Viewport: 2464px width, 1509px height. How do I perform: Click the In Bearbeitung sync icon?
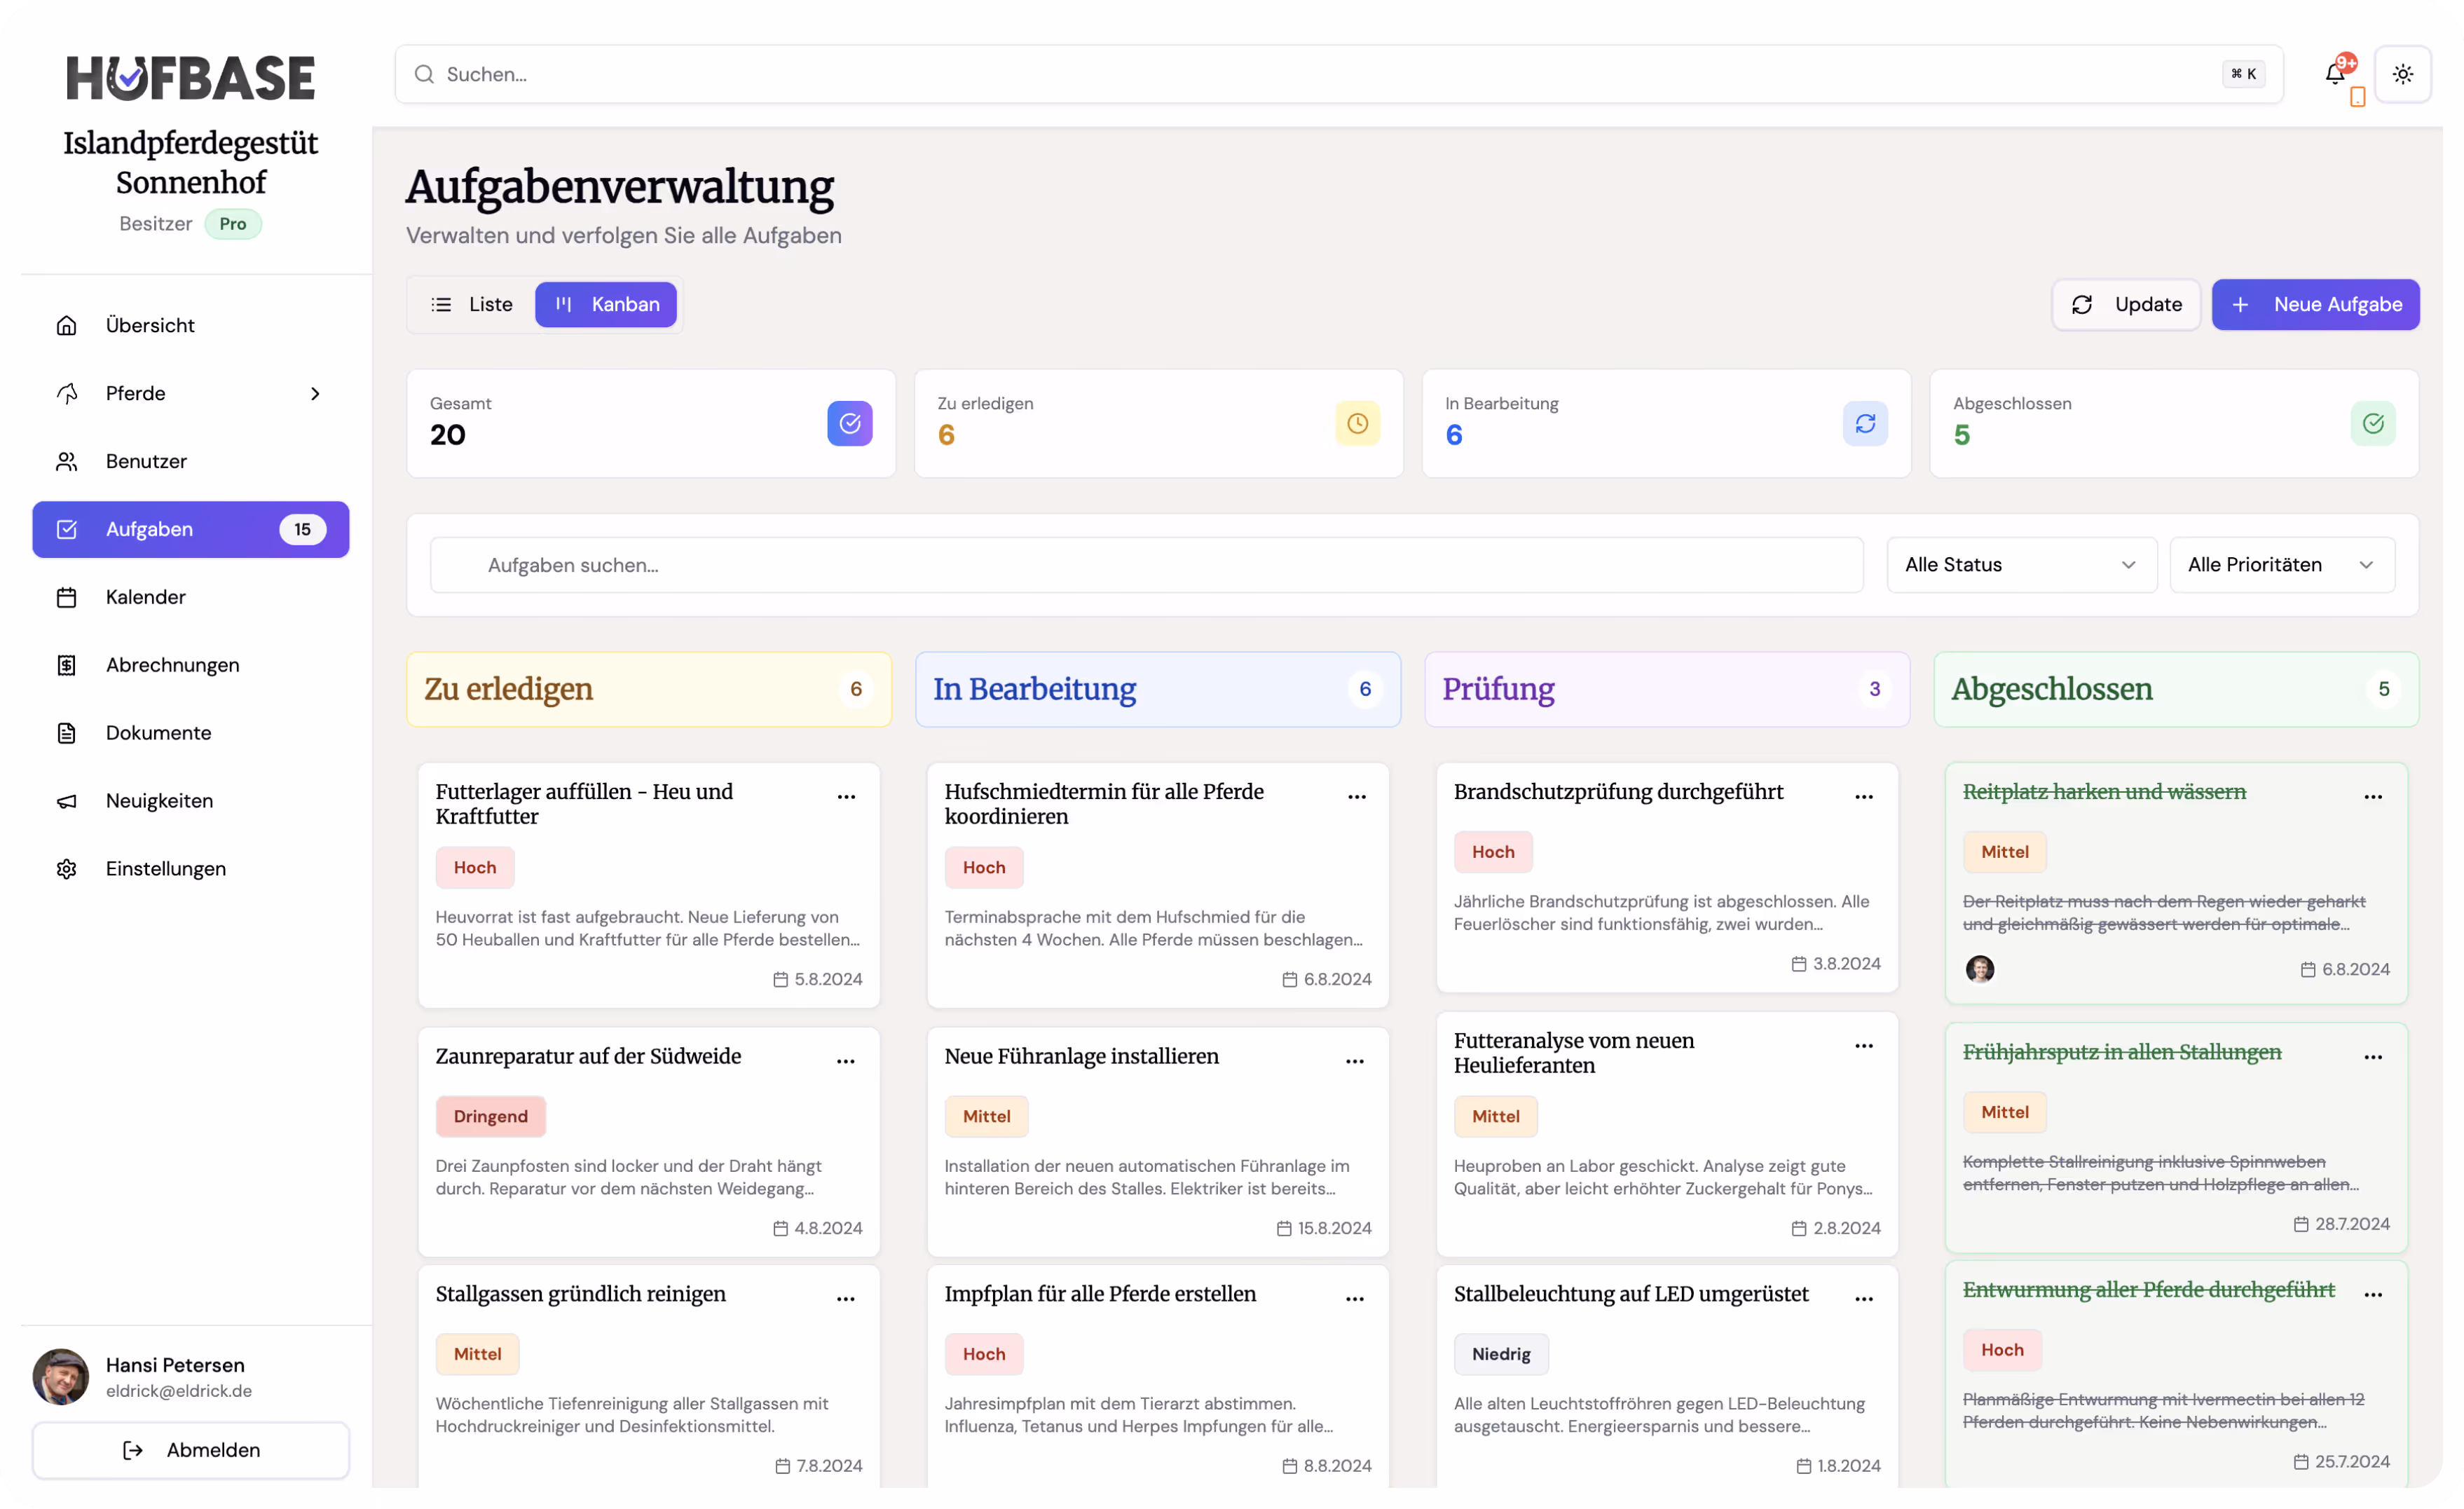point(1865,424)
